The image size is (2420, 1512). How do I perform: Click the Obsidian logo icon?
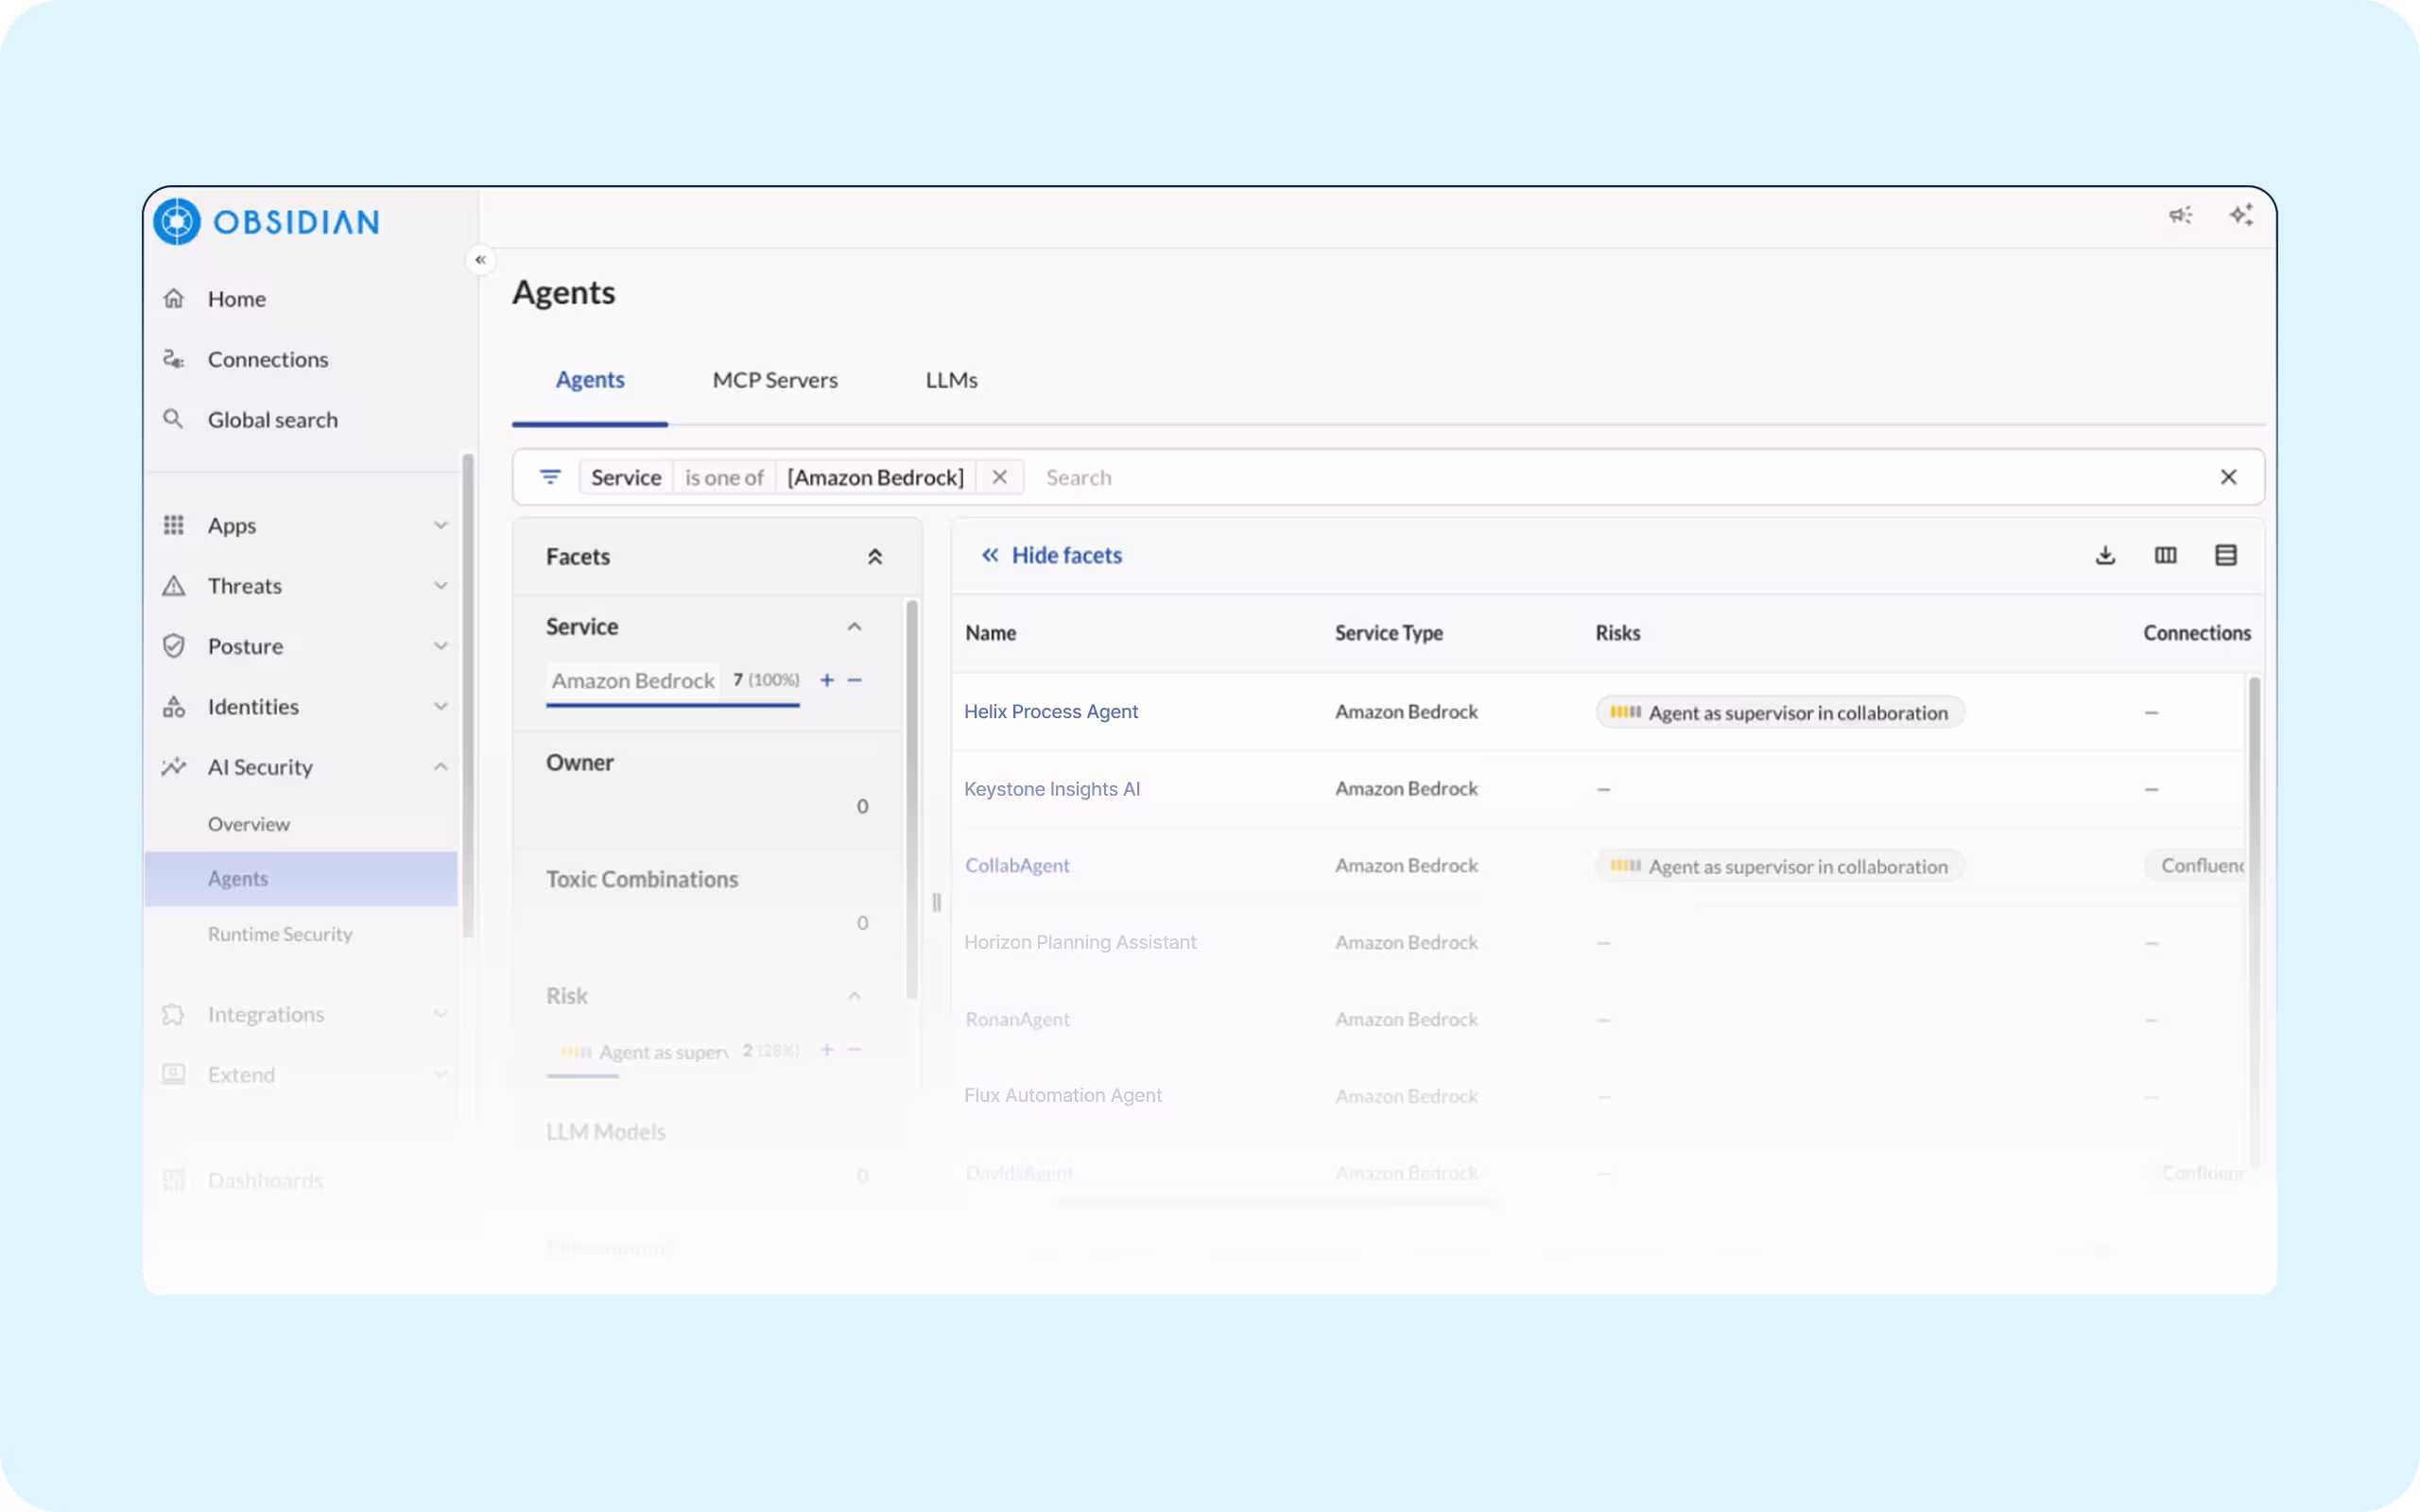click(177, 221)
